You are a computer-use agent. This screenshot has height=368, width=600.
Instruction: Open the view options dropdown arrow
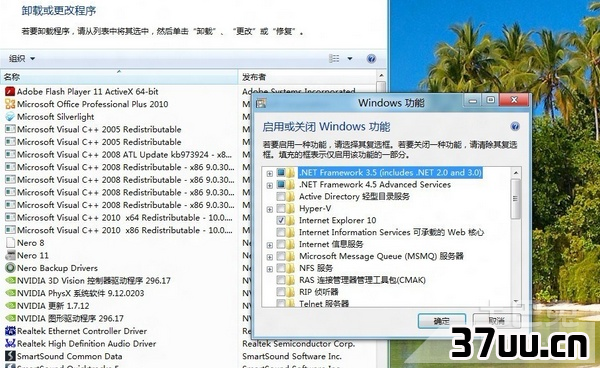click(x=350, y=59)
